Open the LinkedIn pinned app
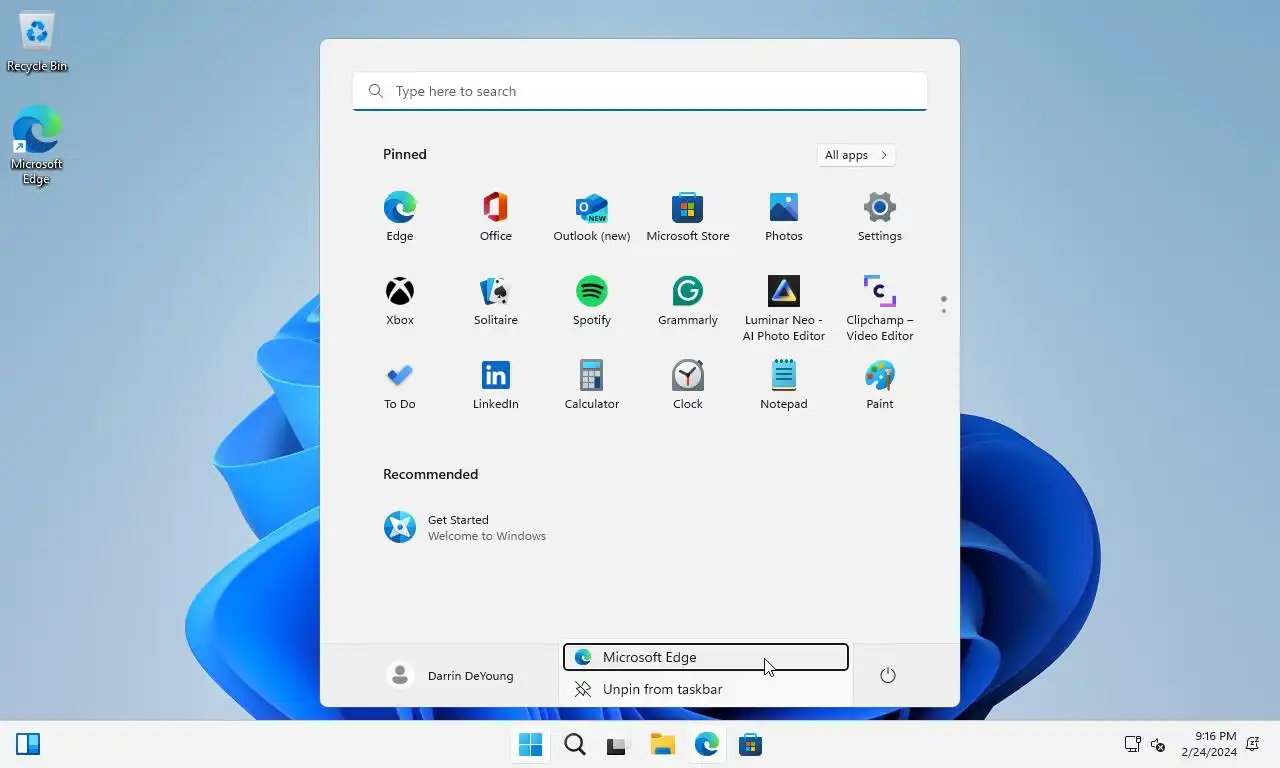 496,385
